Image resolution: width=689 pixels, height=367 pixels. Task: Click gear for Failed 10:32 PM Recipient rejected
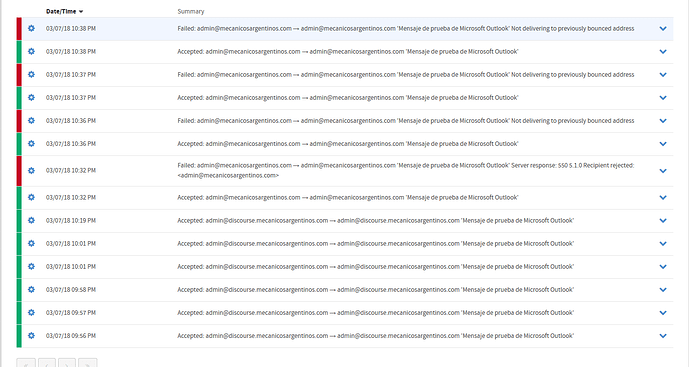click(31, 171)
